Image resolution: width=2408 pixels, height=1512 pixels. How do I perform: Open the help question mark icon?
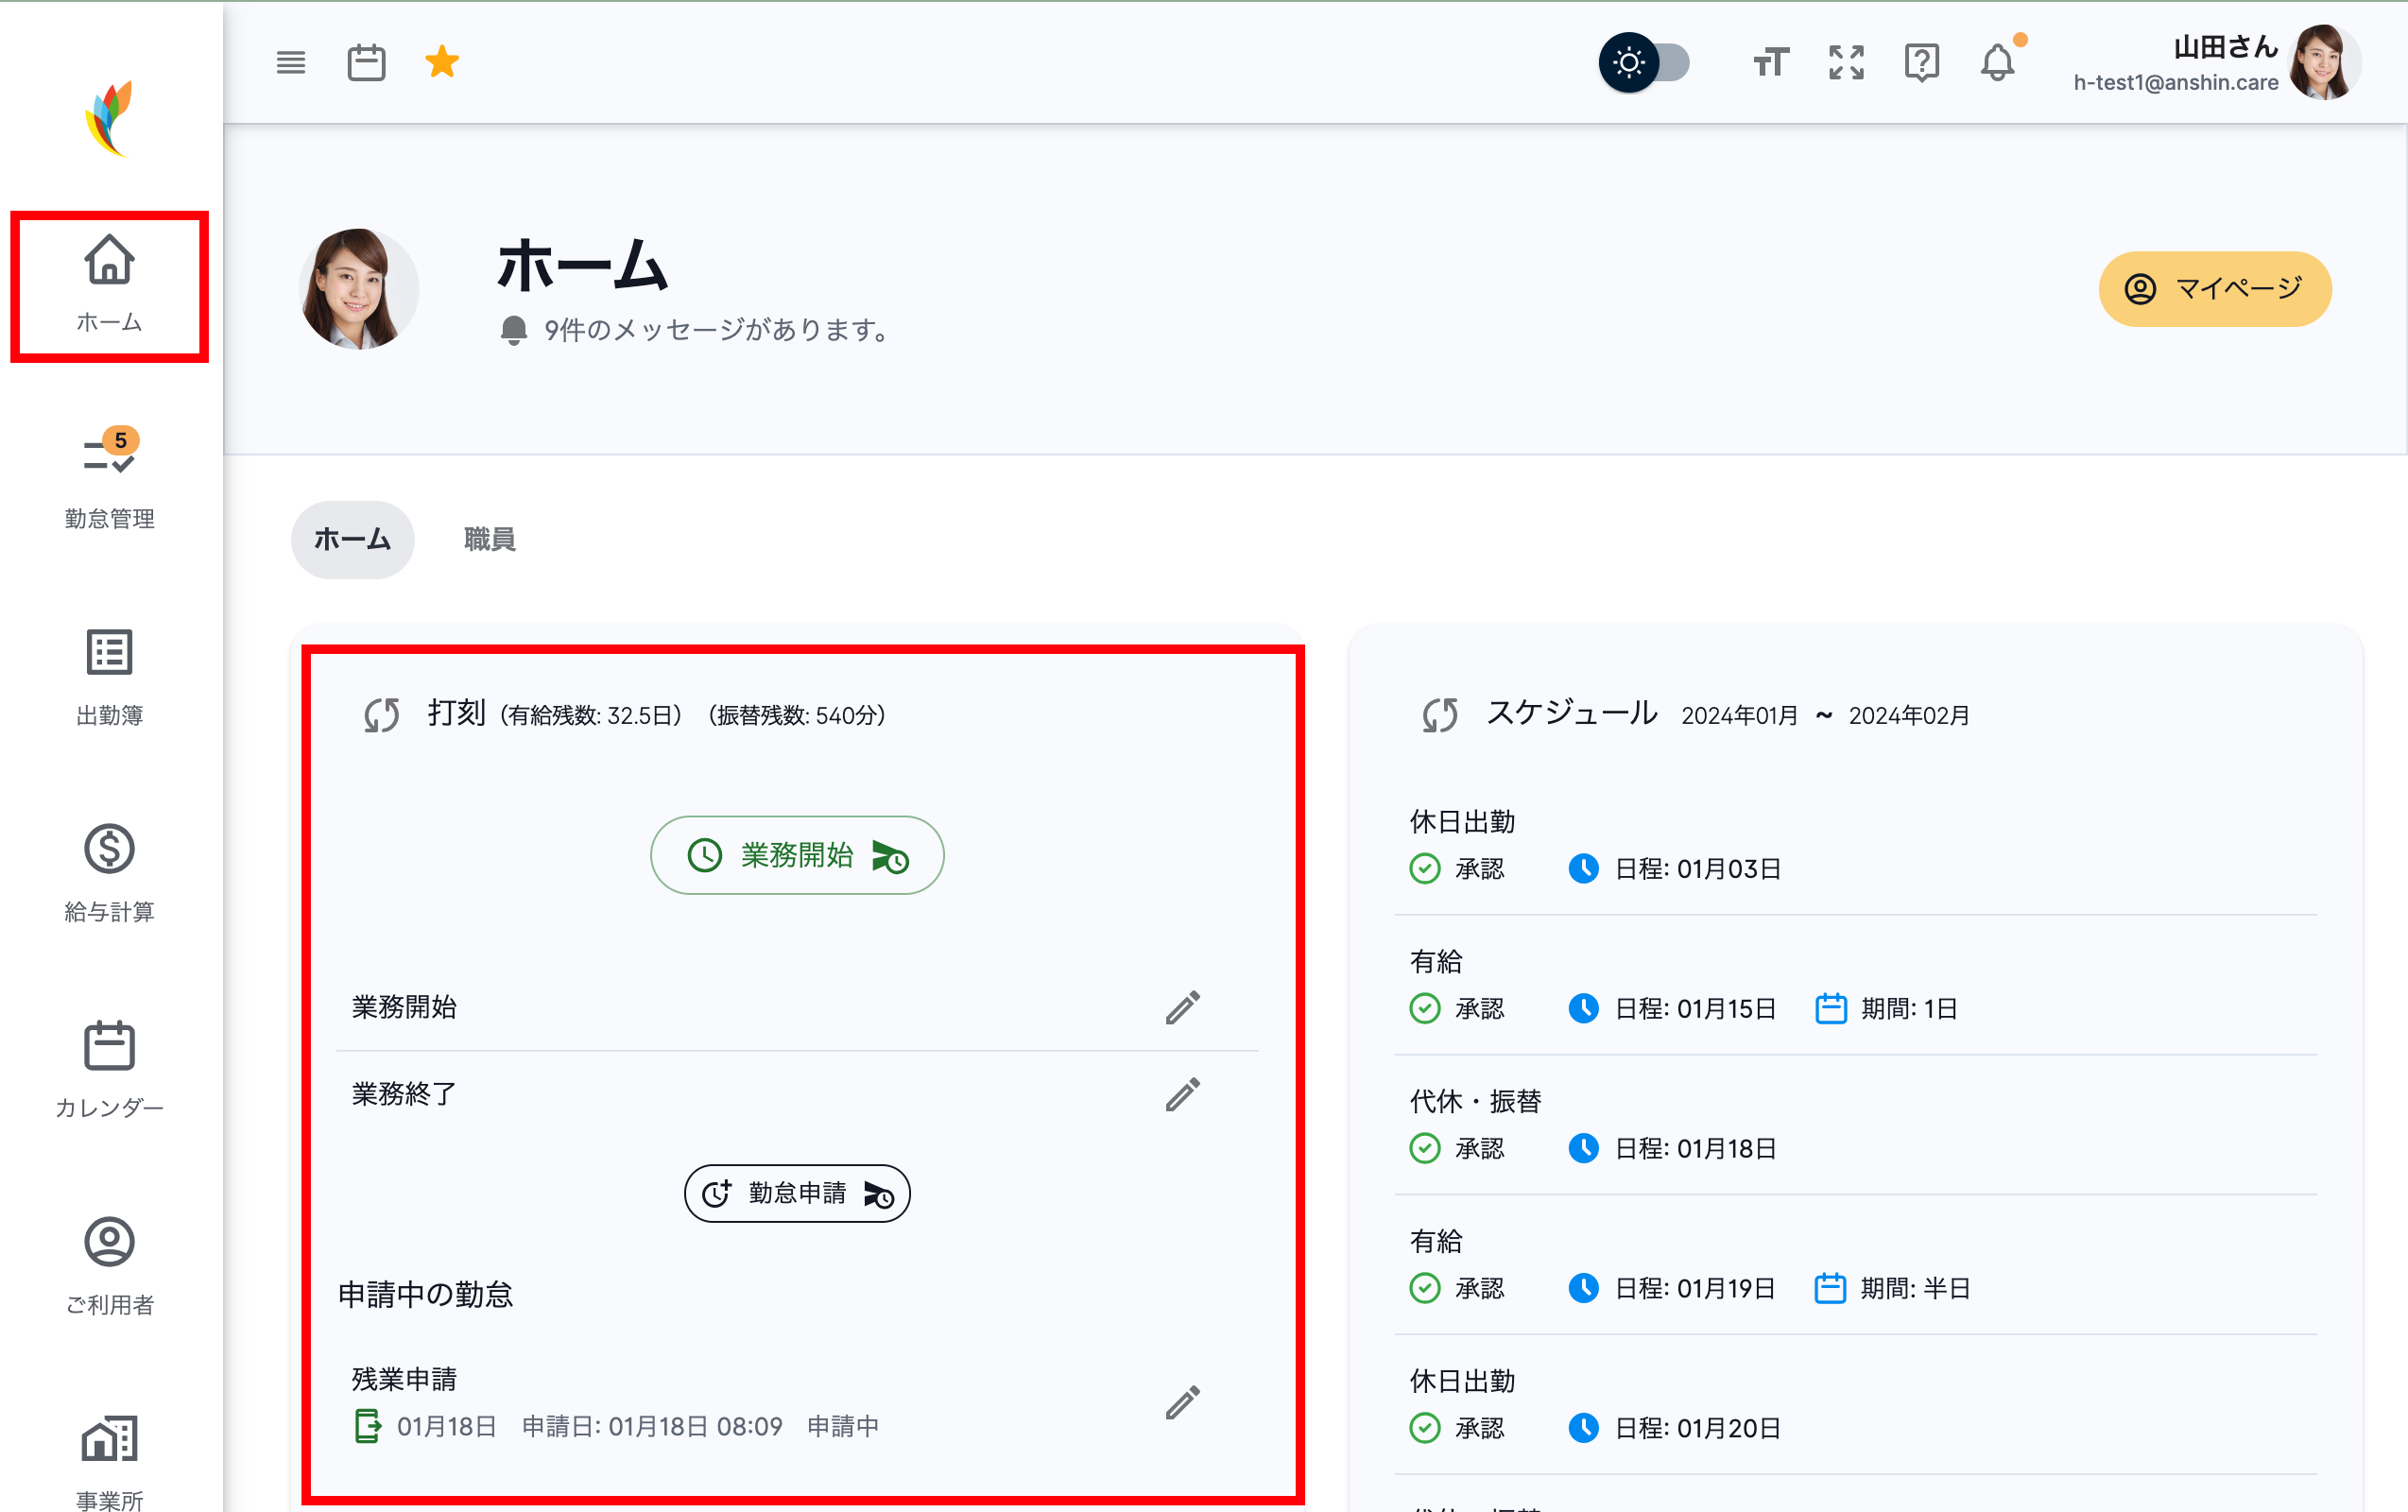pyautogui.click(x=1921, y=63)
